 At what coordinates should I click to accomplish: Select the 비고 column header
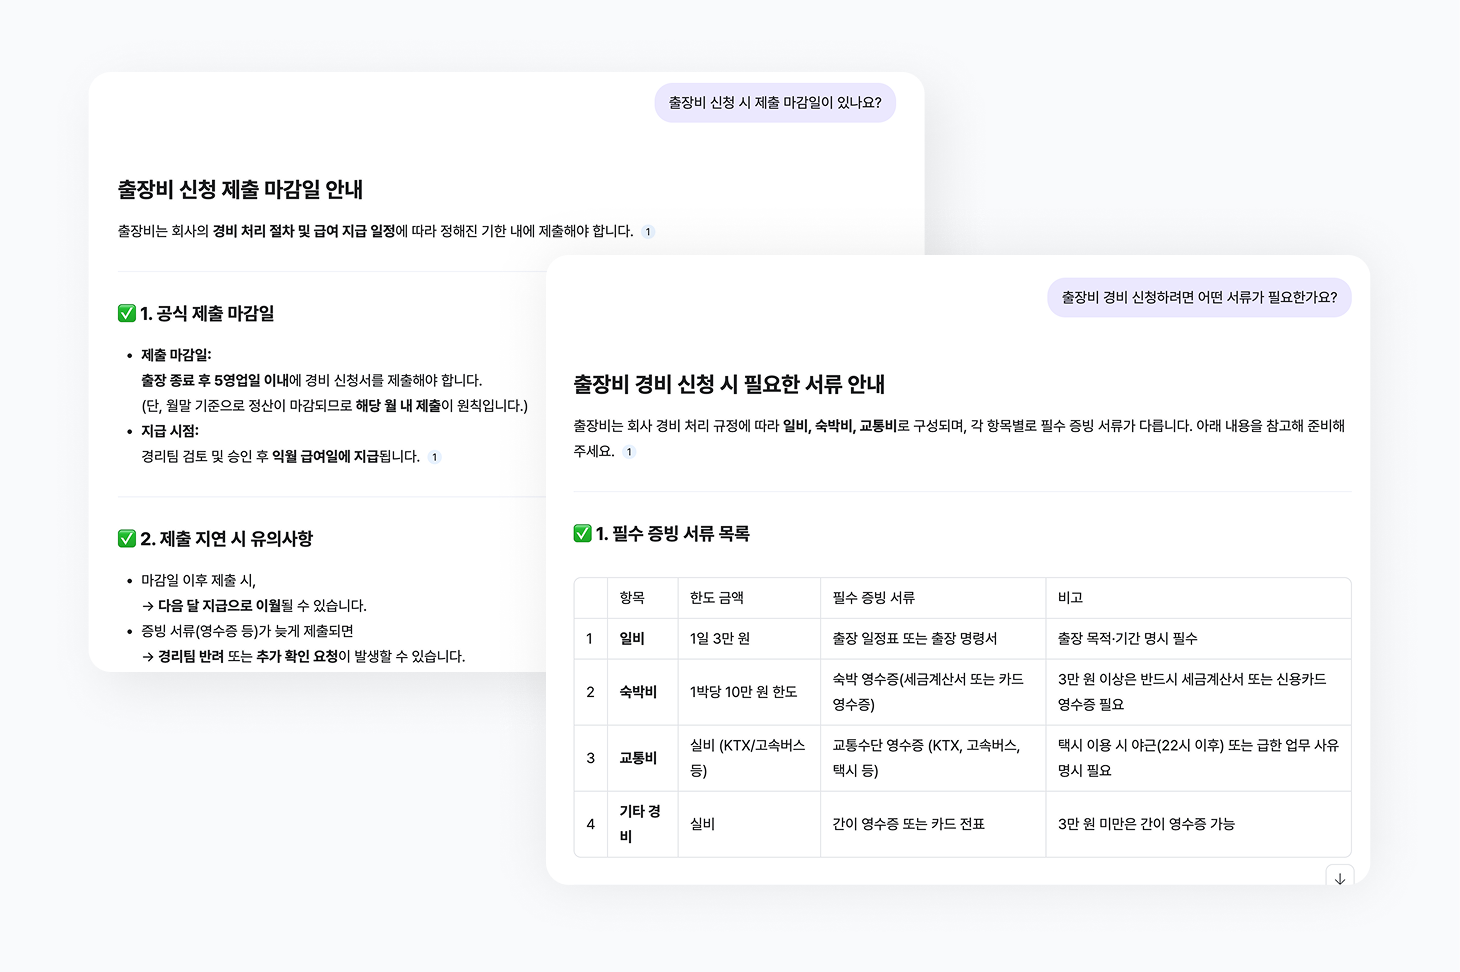pos(1068,597)
